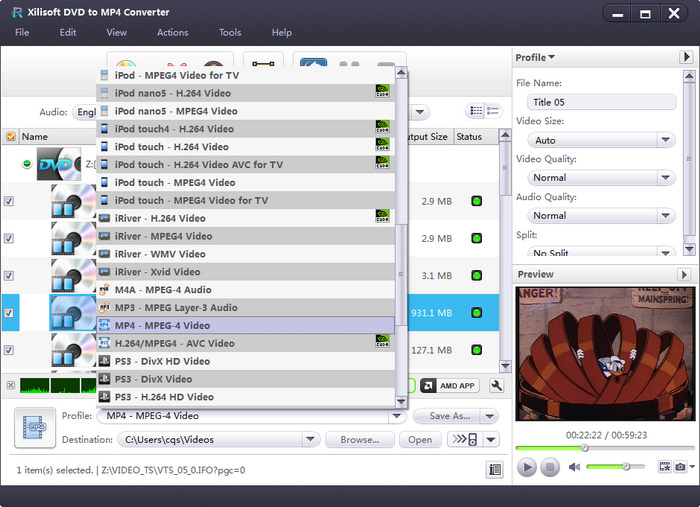Image resolution: width=700 pixels, height=507 pixels.
Task: Open the View menu
Action: click(117, 33)
